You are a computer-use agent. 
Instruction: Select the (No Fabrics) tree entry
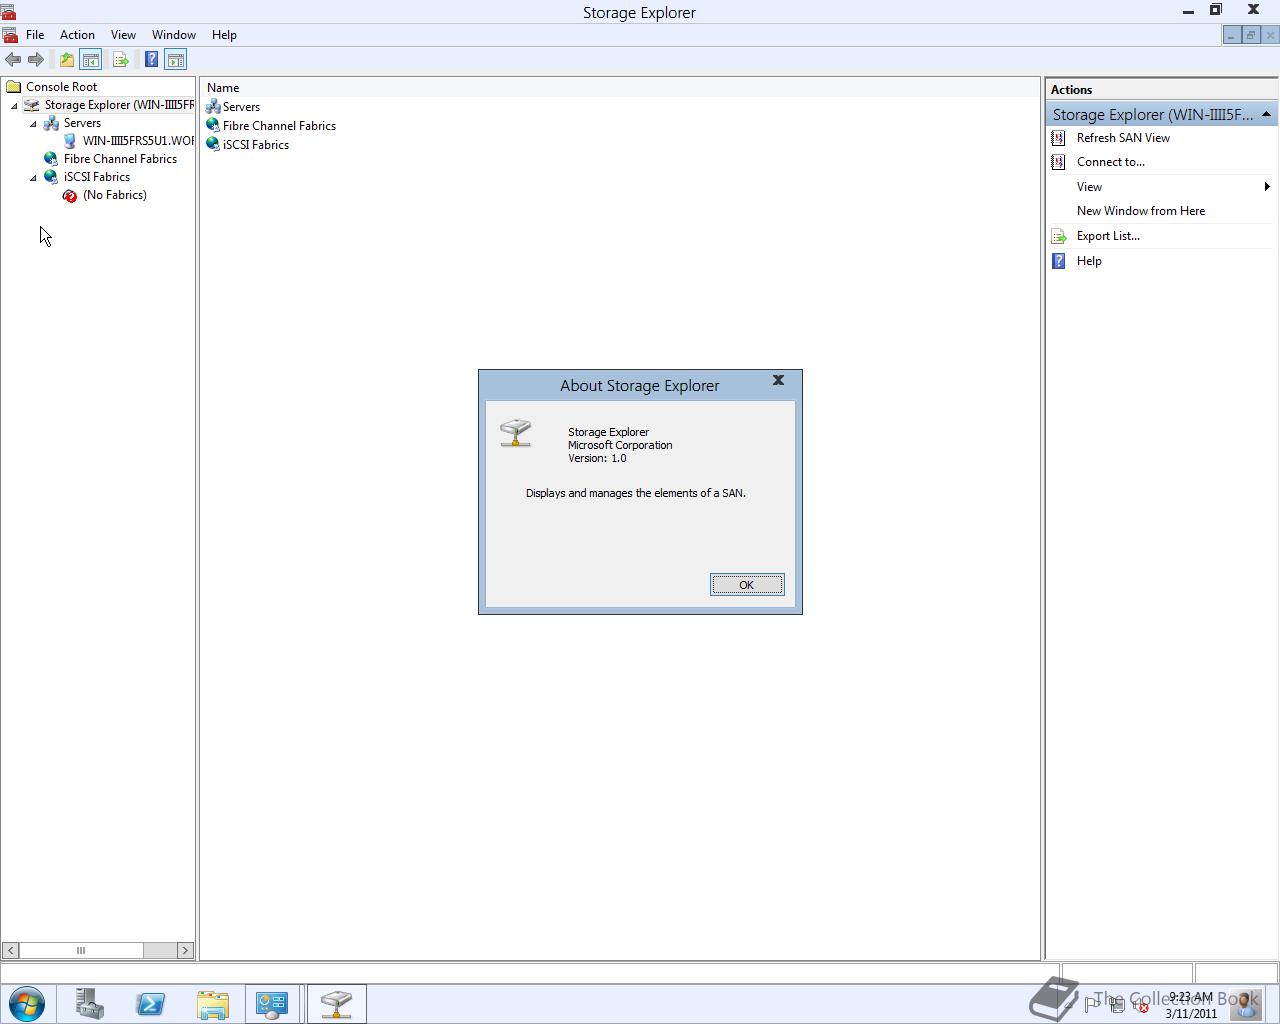(x=115, y=195)
